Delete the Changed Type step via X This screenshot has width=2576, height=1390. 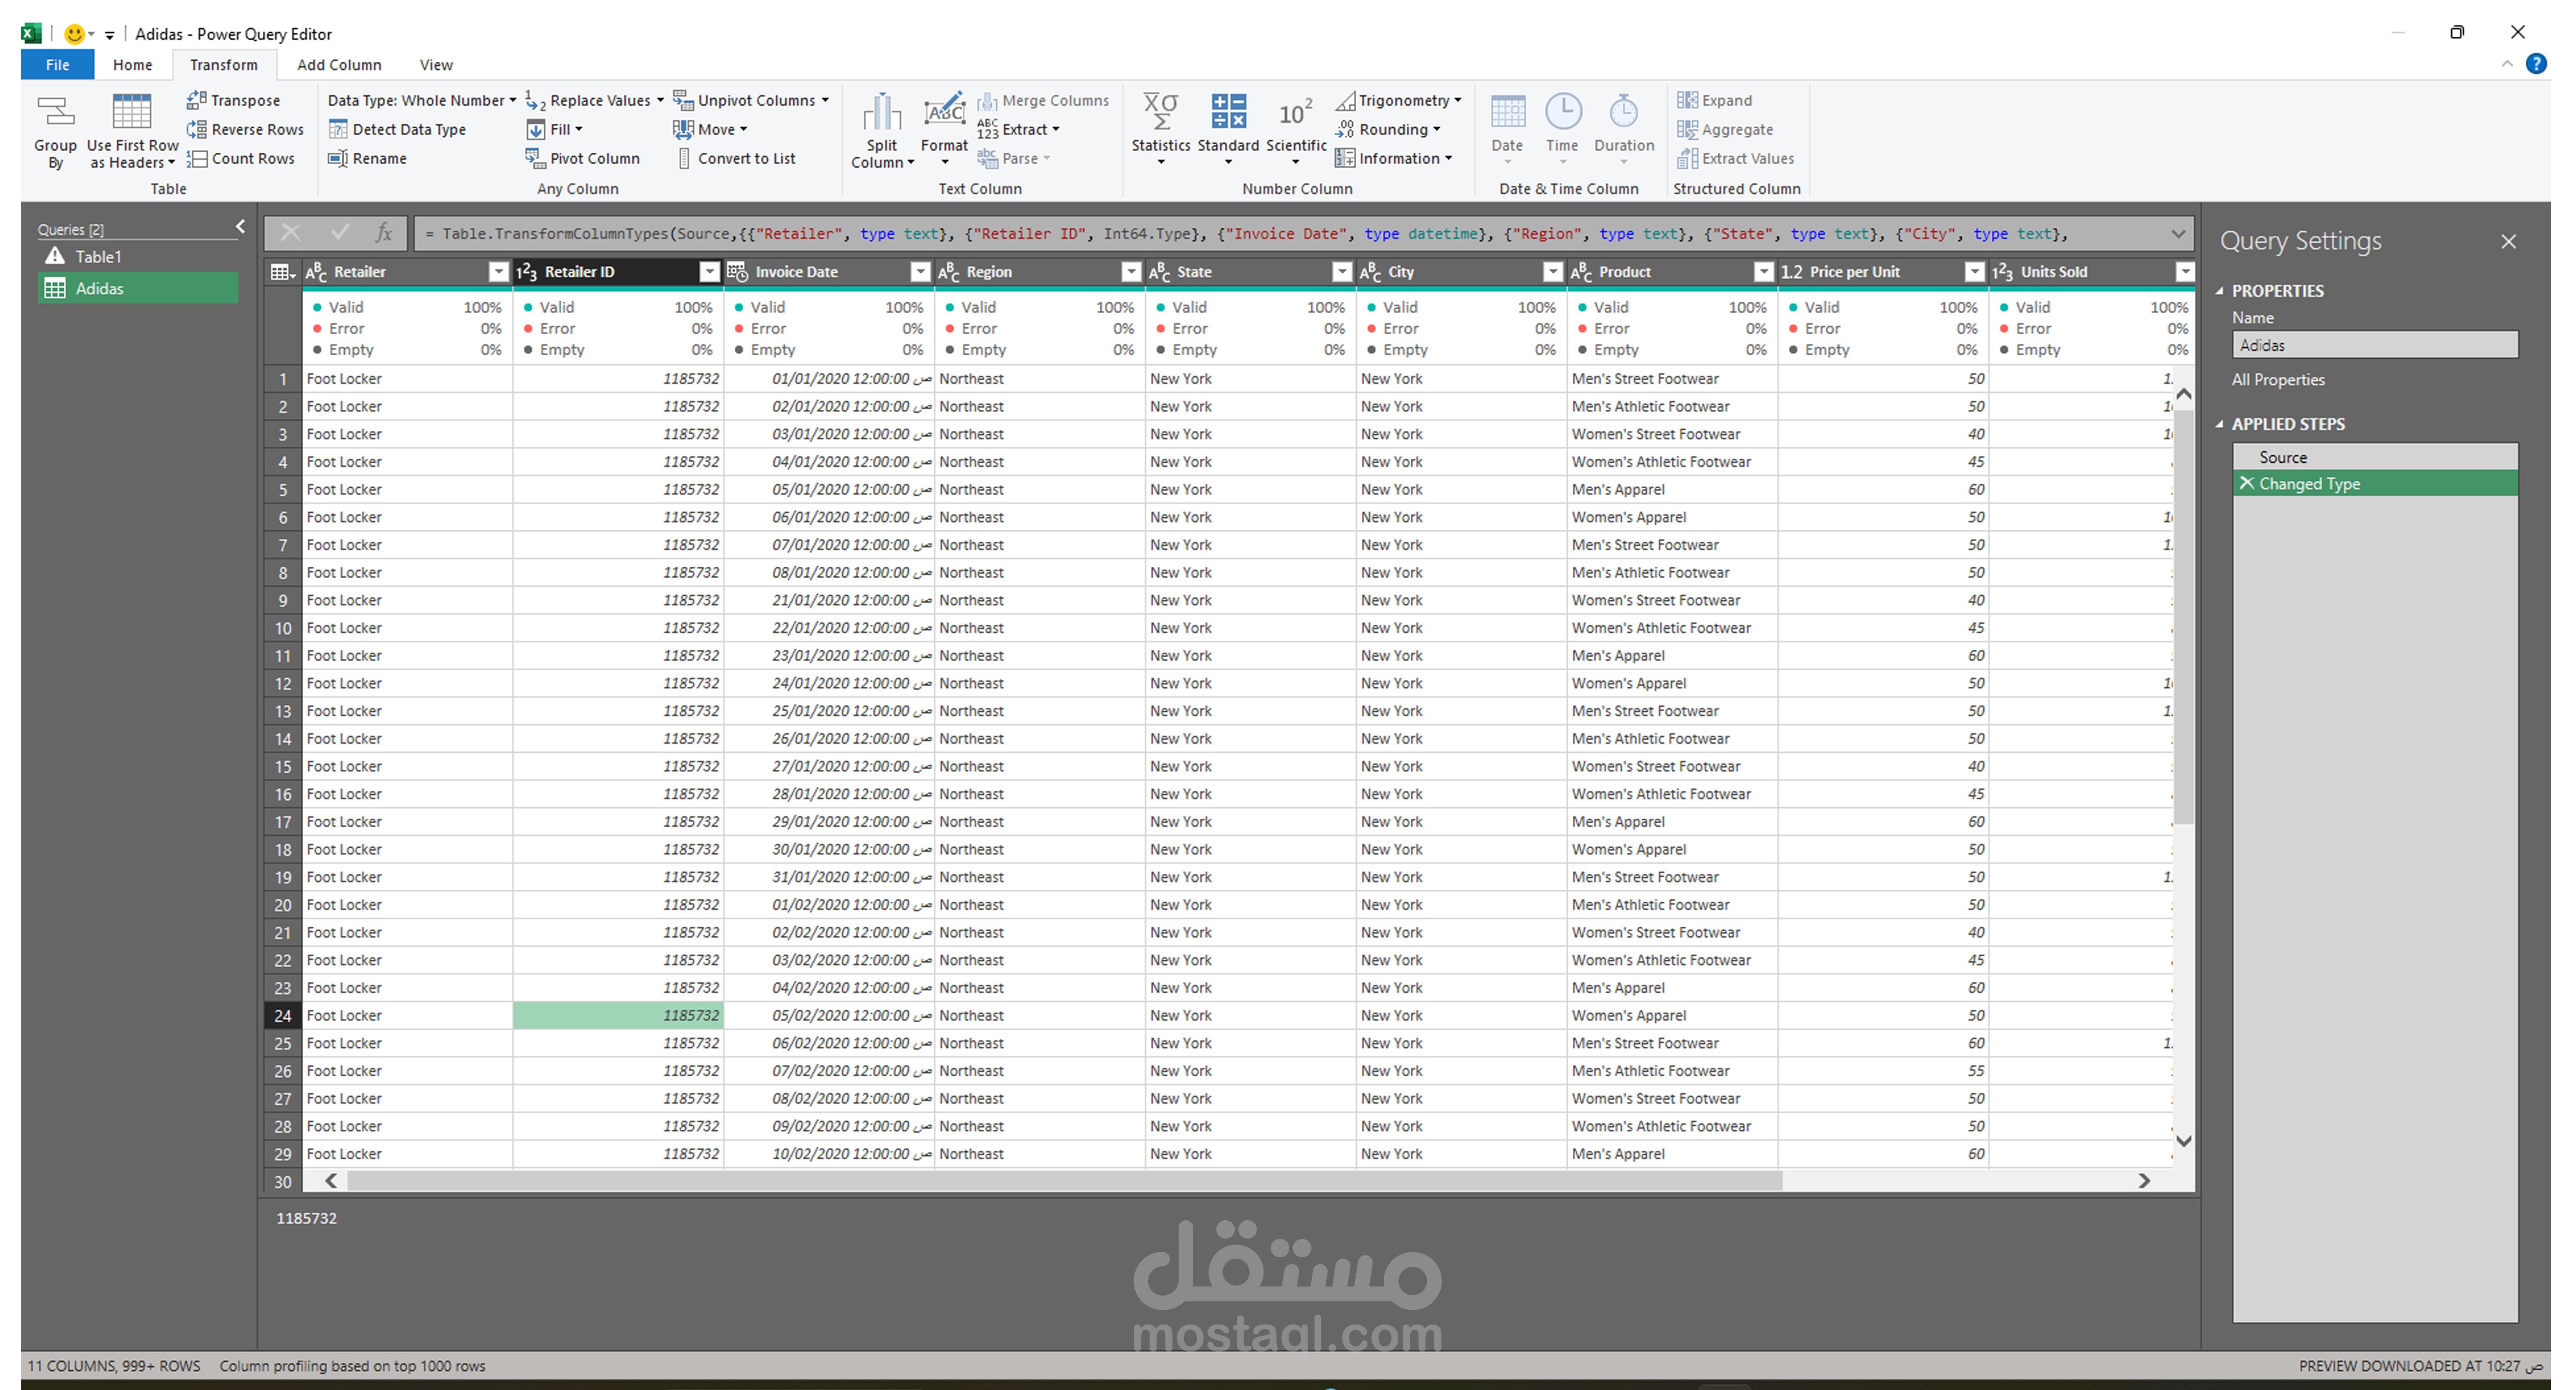[2246, 483]
